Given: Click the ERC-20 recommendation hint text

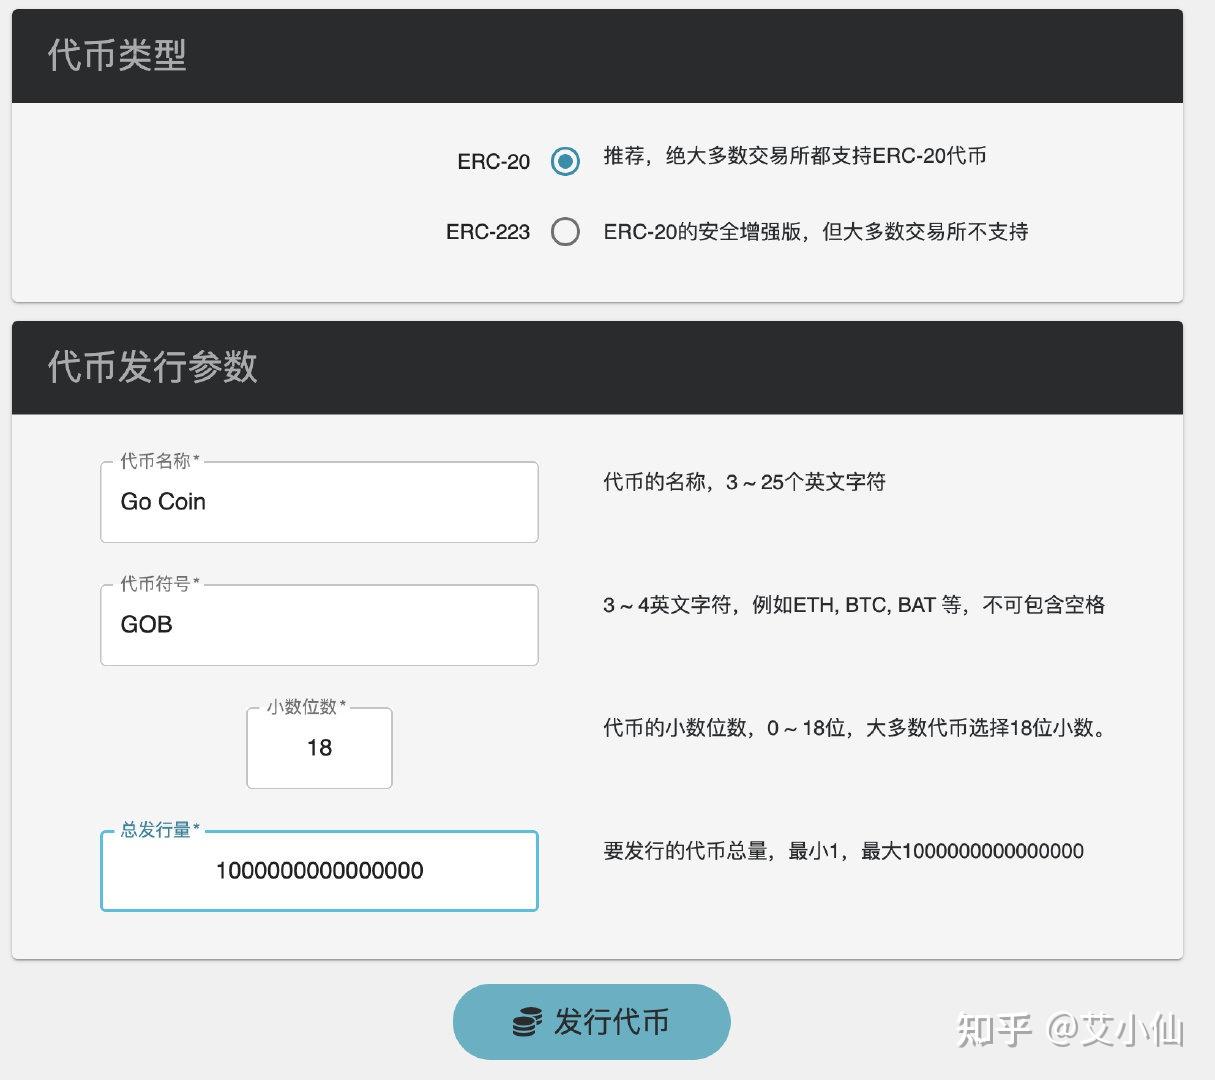Looking at the screenshot, I should click(793, 156).
